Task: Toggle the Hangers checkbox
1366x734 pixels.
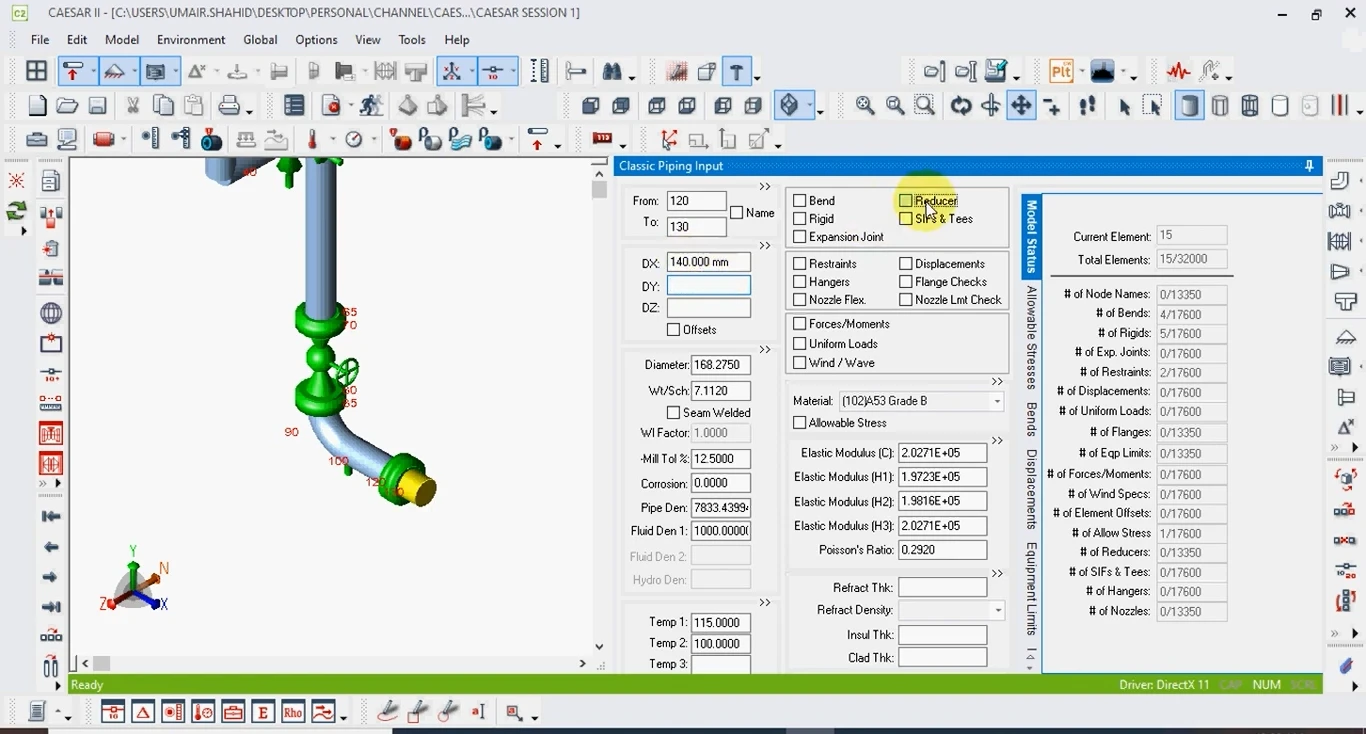Action: point(800,282)
